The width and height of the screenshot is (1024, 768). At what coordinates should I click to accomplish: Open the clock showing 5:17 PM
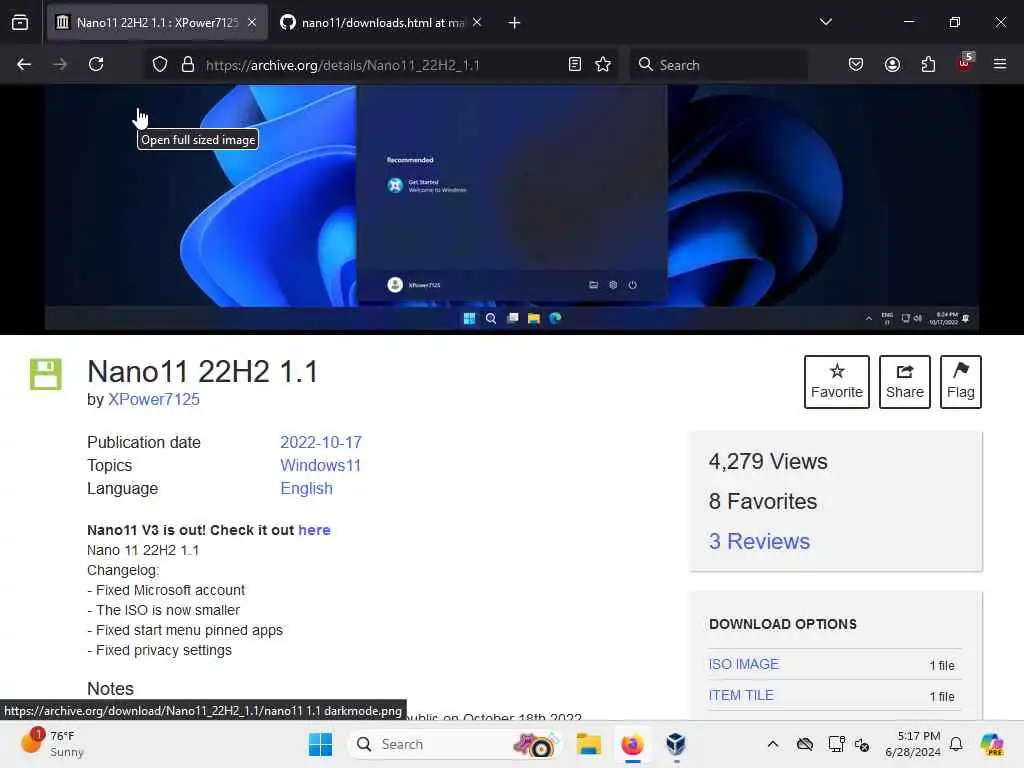[x=912, y=744]
